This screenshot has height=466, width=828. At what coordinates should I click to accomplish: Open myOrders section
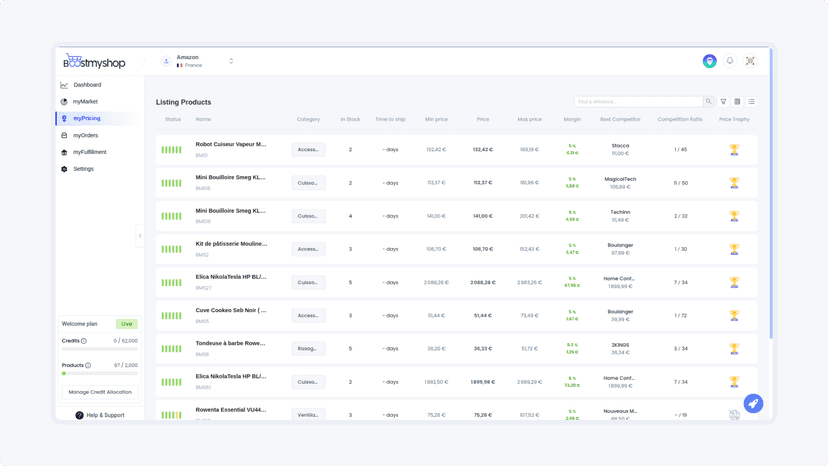pos(85,135)
